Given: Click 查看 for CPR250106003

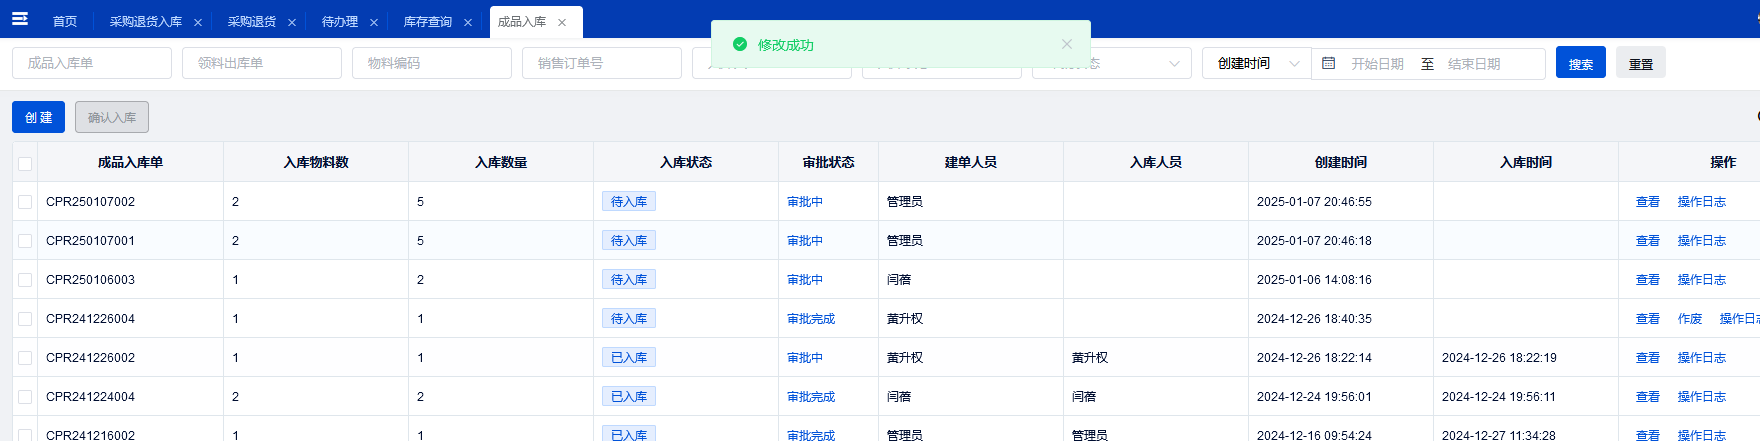Looking at the screenshot, I should pos(1648,280).
